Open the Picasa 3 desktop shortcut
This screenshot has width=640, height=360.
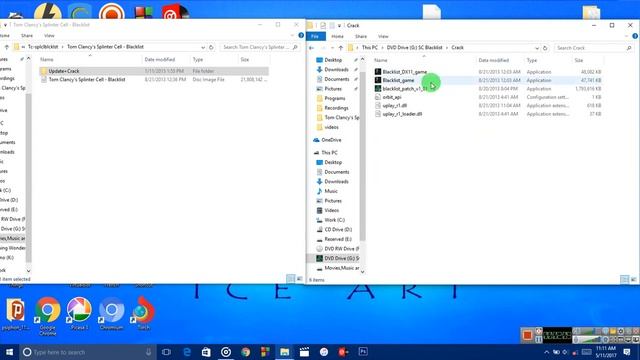click(79, 313)
